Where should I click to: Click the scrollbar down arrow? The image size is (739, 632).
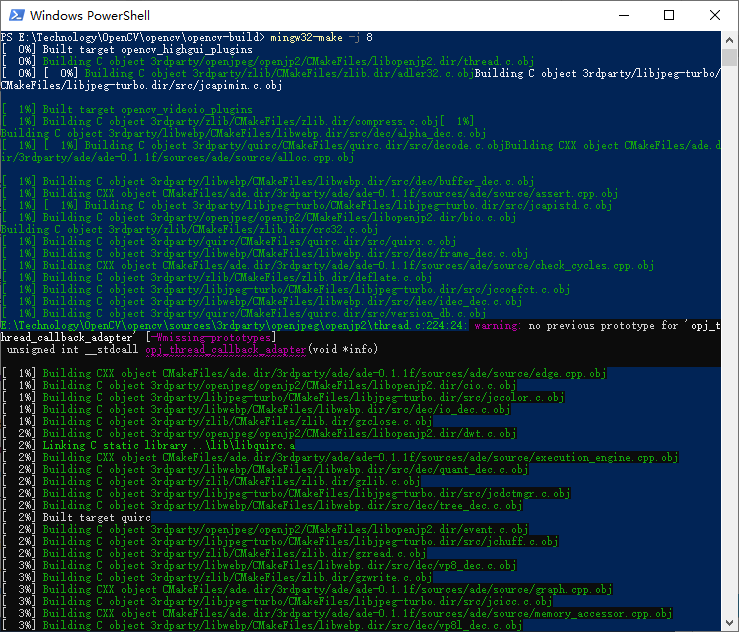click(730, 623)
